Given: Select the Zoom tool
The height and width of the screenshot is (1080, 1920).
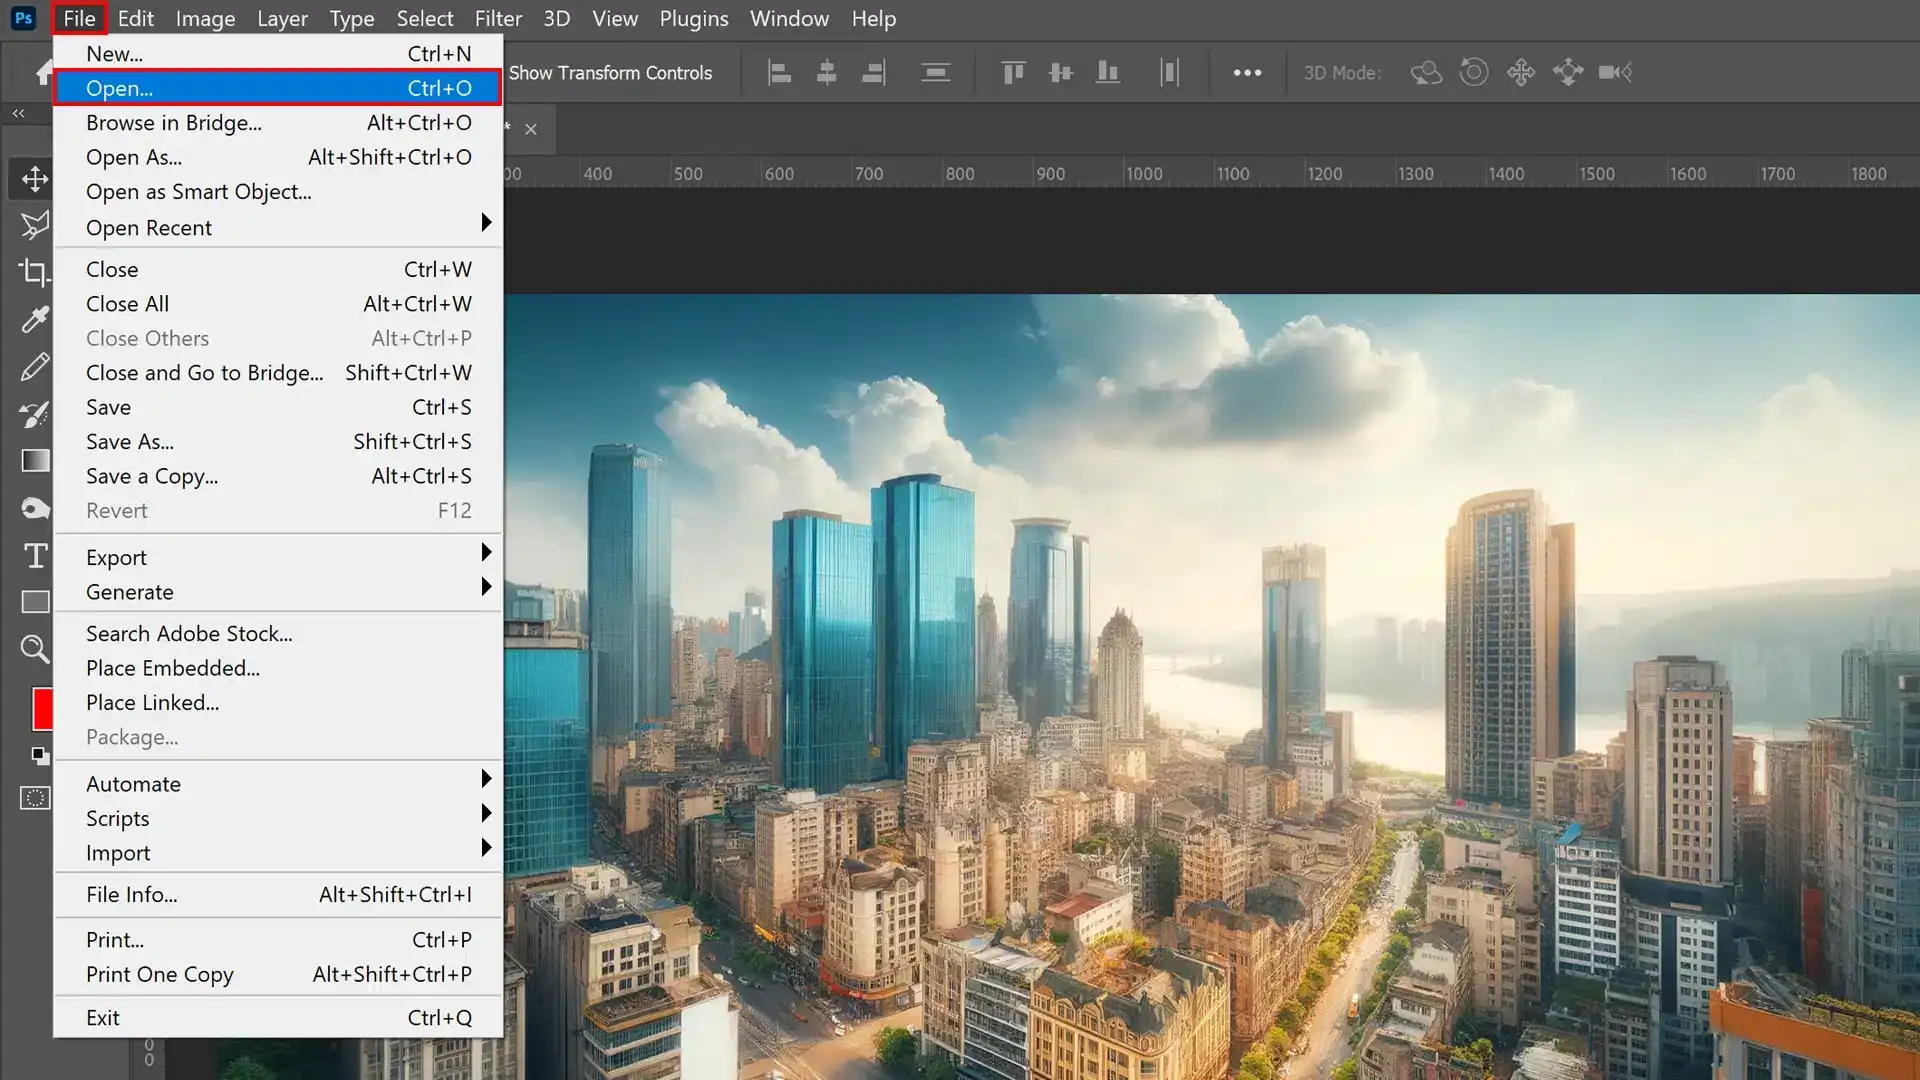Looking at the screenshot, I should 35,649.
